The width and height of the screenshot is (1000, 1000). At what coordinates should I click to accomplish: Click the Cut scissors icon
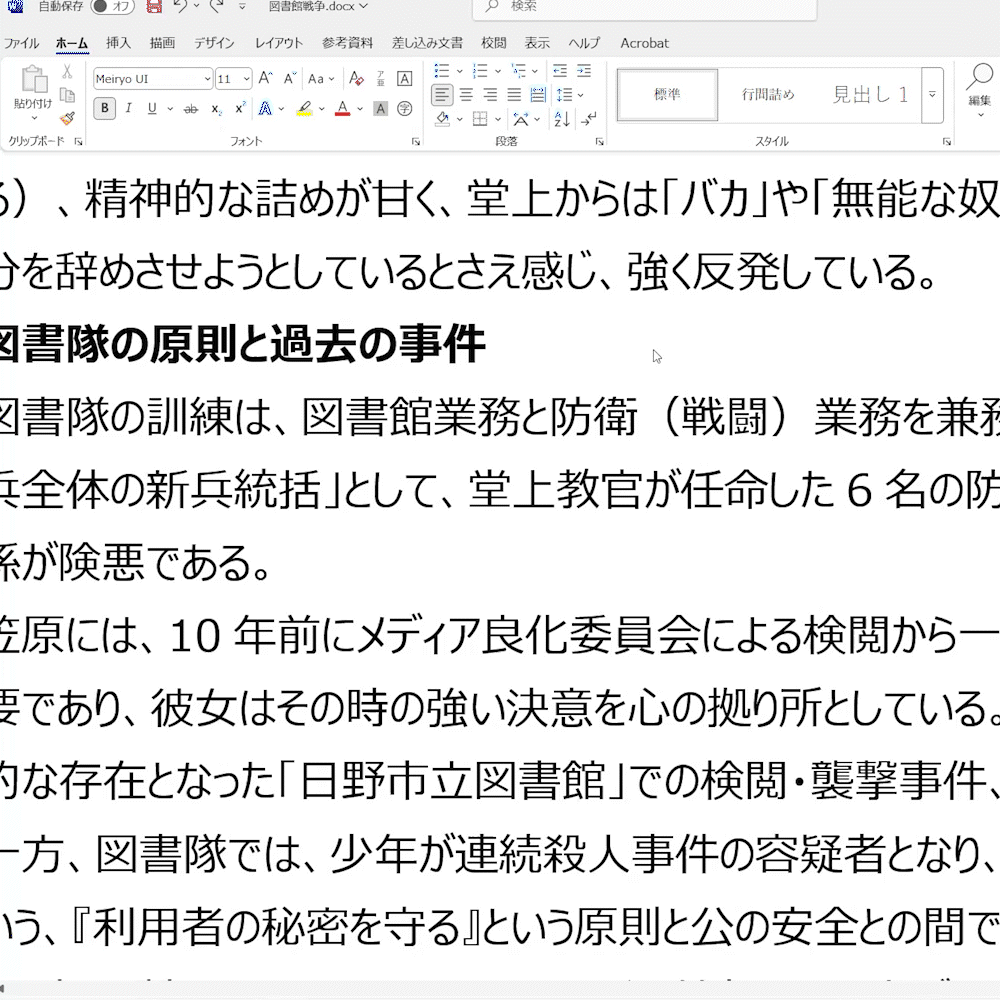coord(67,72)
